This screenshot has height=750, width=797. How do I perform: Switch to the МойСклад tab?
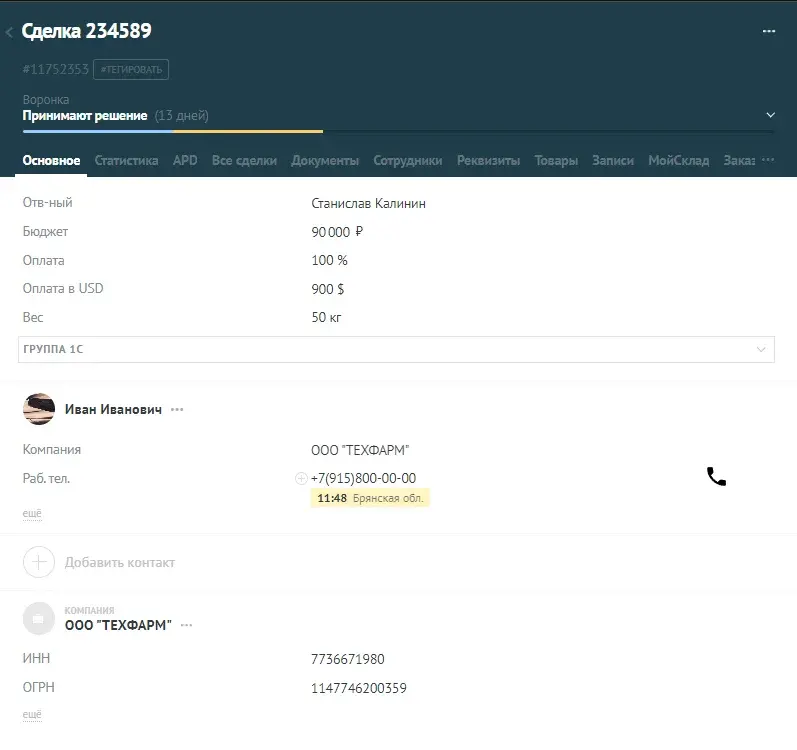click(679, 161)
